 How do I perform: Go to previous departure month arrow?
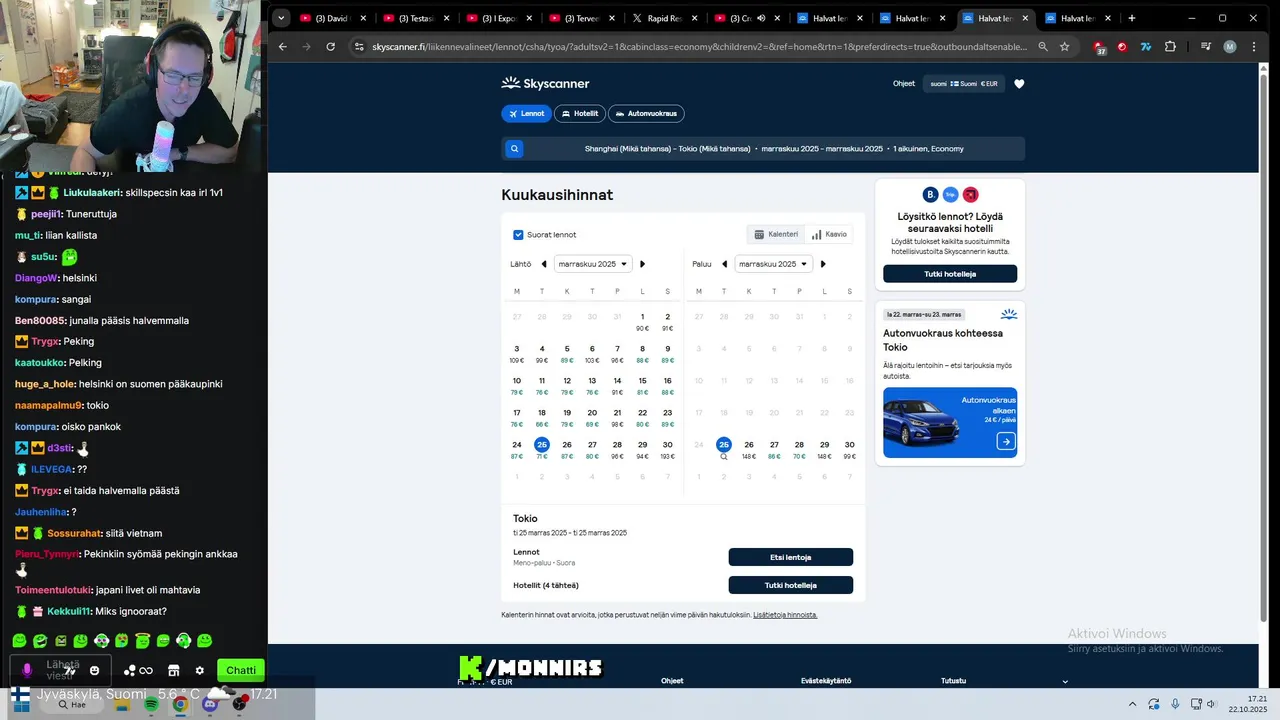(544, 264)
